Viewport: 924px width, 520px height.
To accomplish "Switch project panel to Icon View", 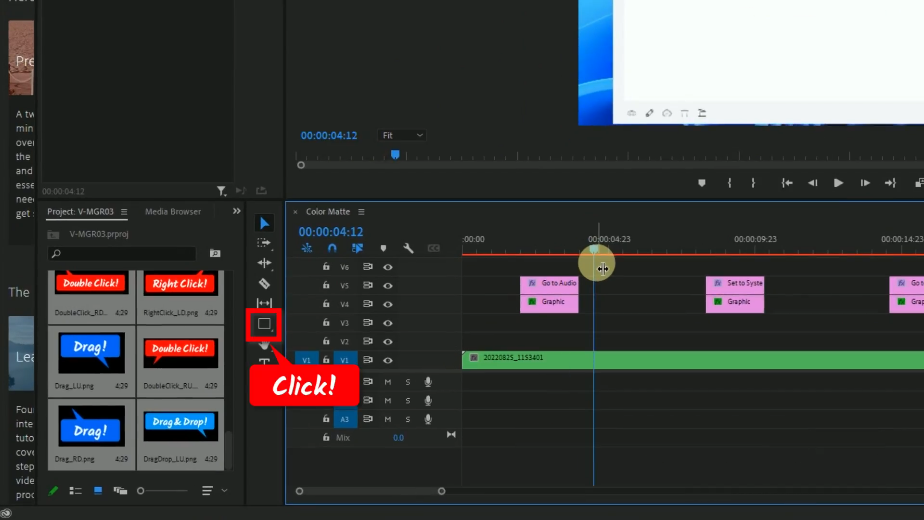I will click(x=98, y=491).
